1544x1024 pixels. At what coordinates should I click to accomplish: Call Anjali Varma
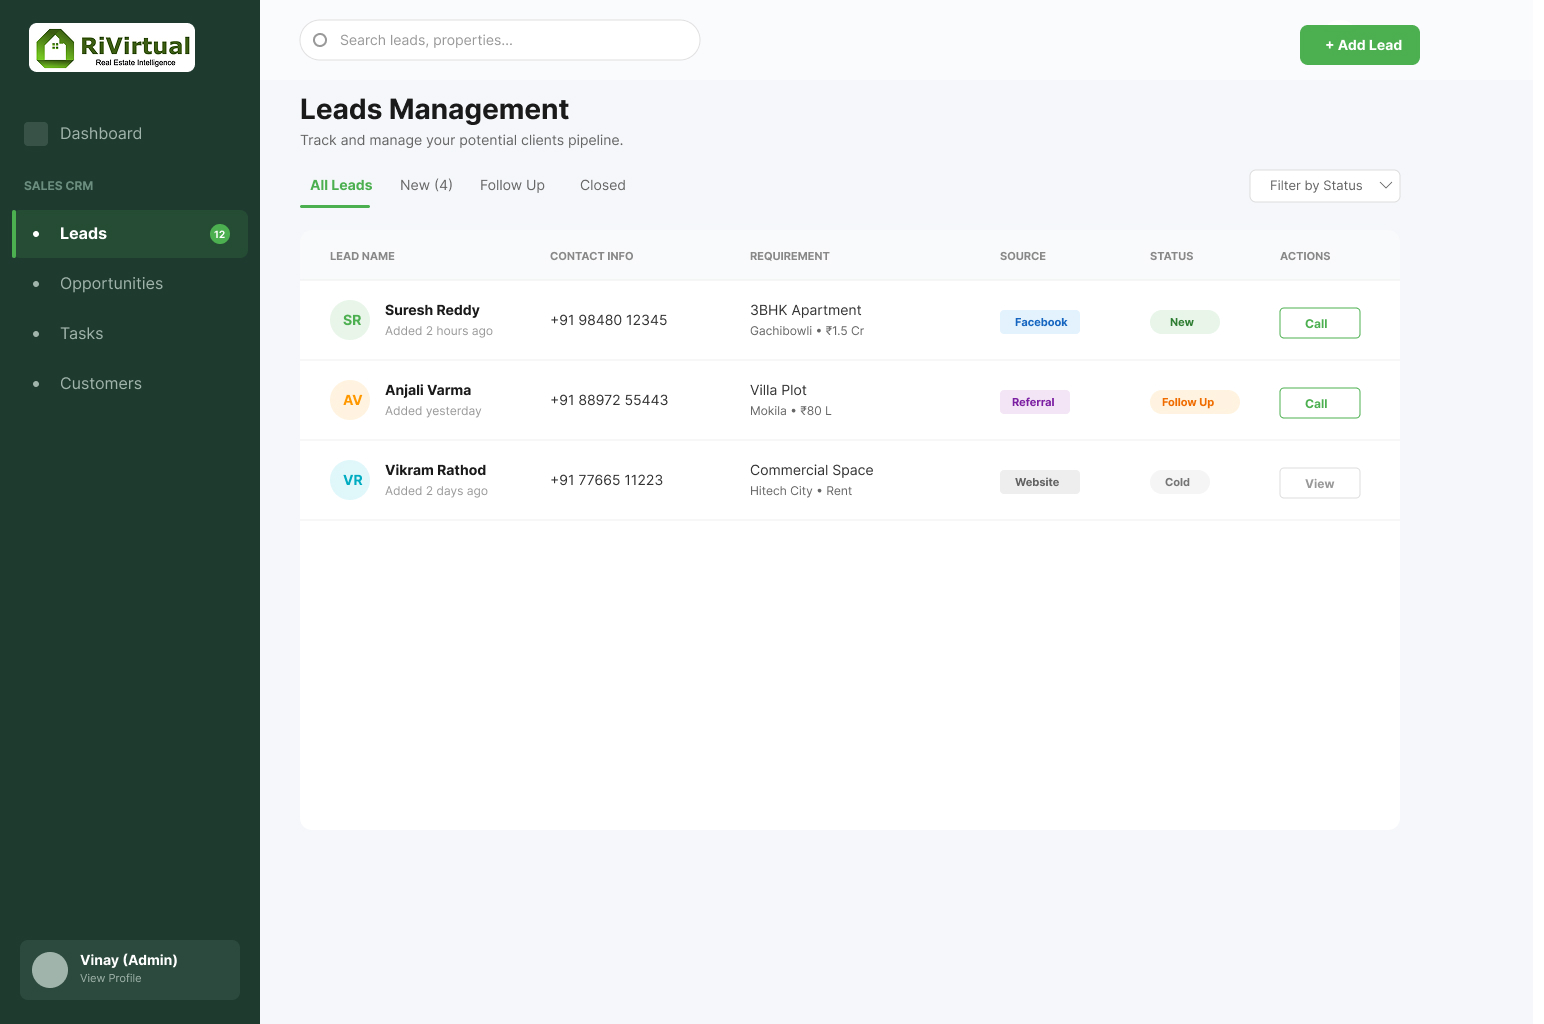pos(1320,403)
